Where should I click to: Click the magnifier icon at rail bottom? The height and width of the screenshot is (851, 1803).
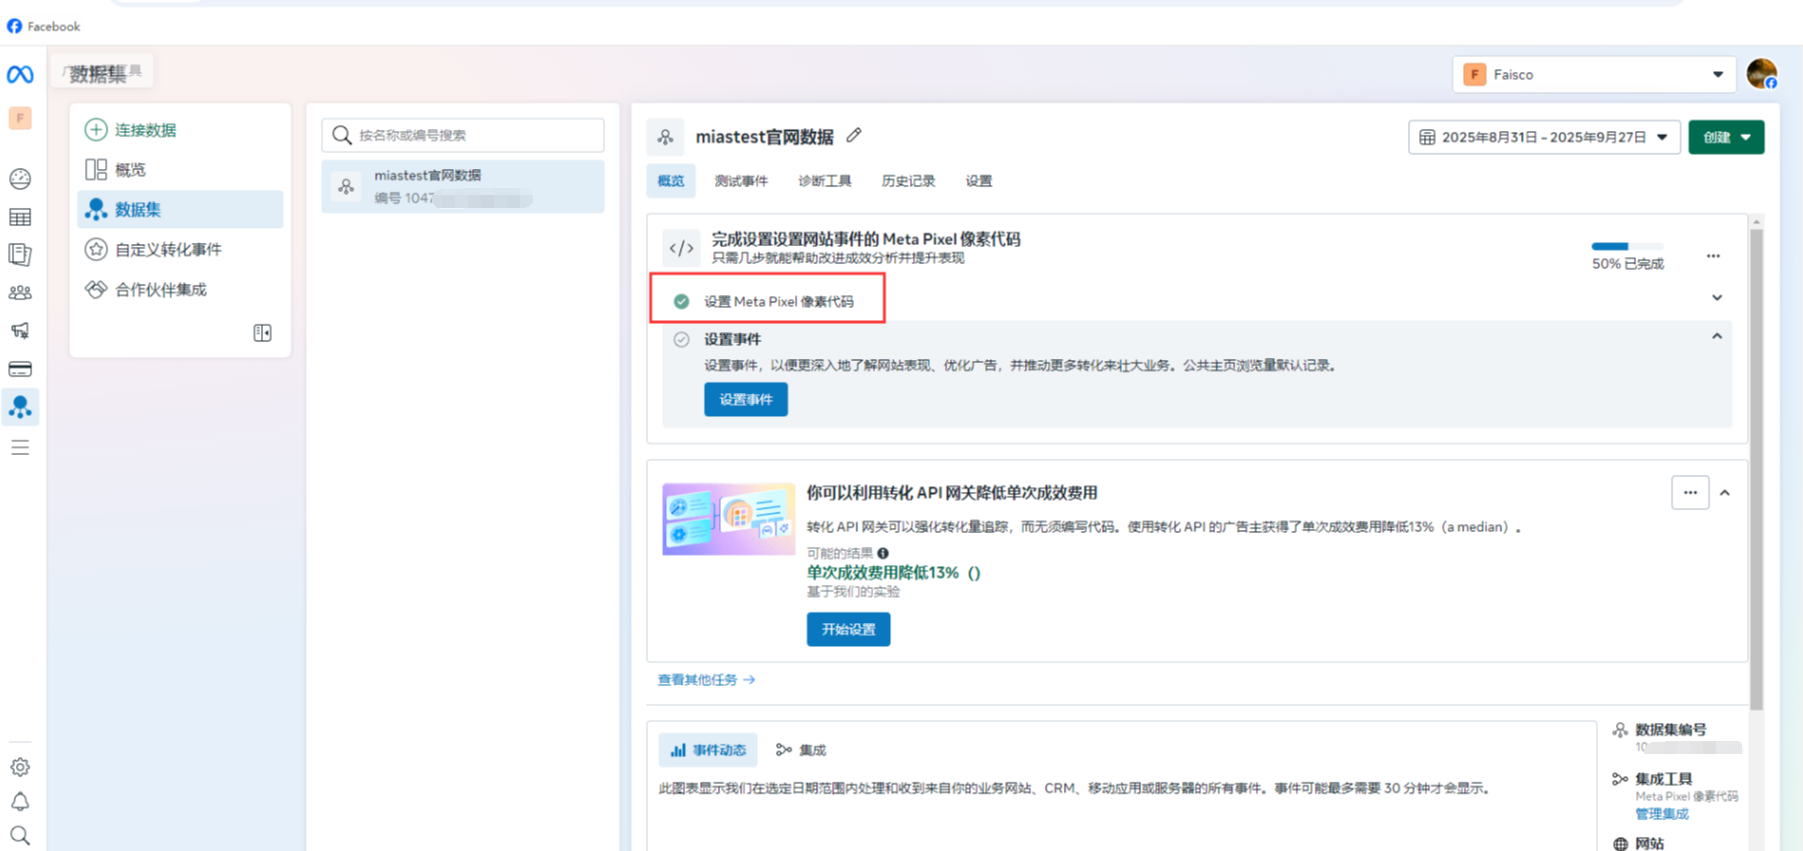[20, 835]
